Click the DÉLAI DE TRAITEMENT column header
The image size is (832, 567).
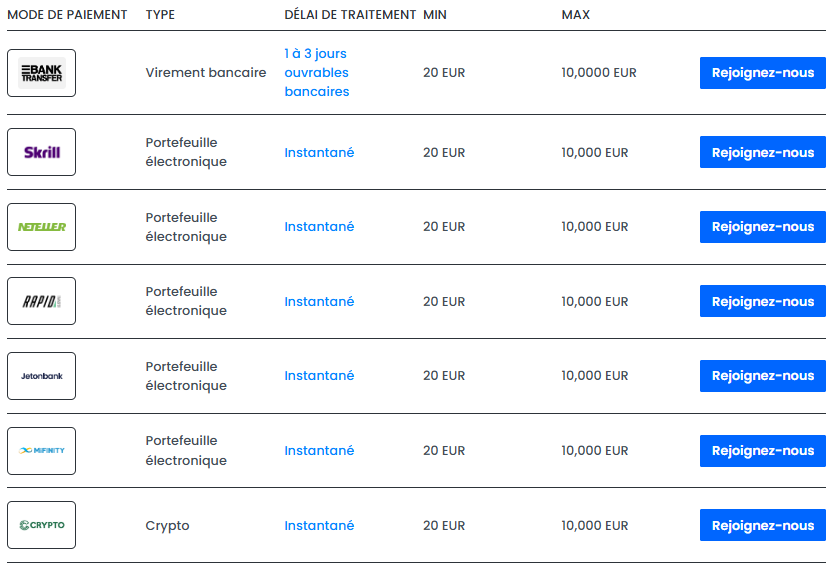pos(350,15)
